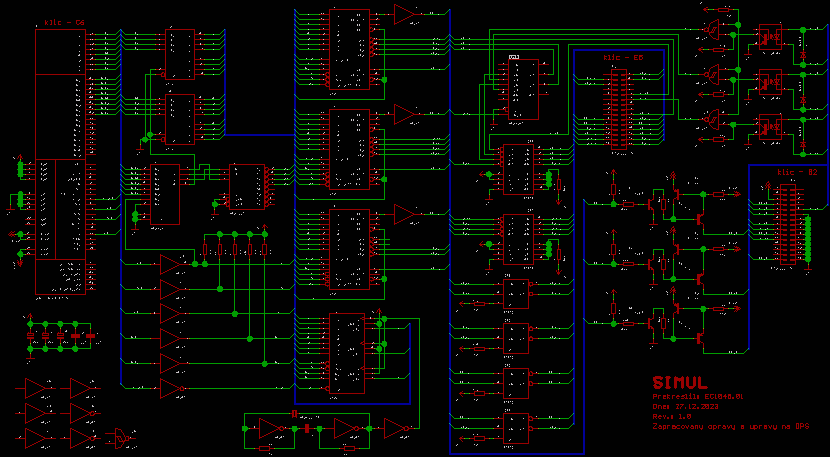Image resolution: width=830 pixels, height=457 pixels.
Task: Select the klic B2 pin header body
Action: tap(790, 224)
